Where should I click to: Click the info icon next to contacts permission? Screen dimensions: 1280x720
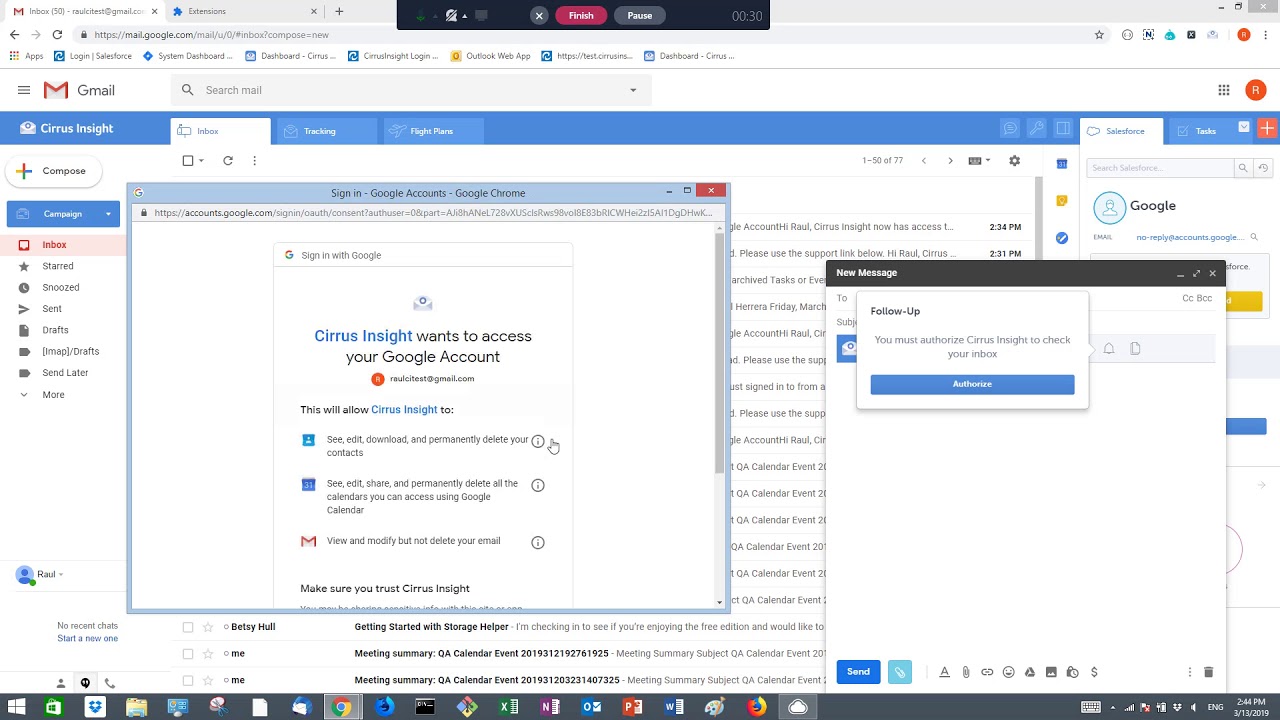[538, 442]
